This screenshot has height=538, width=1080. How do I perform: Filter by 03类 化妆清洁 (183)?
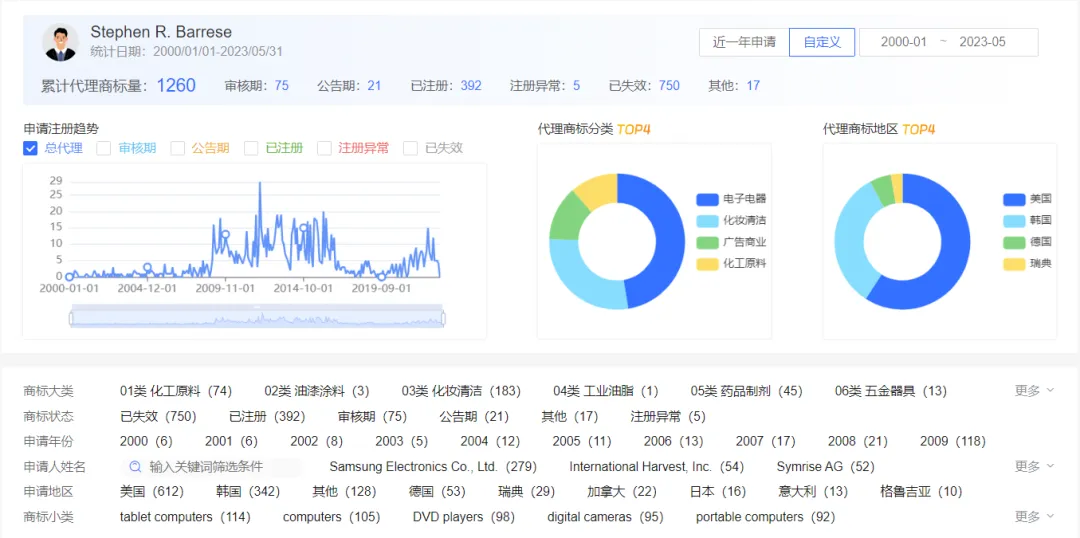pyautogui.click(x=461, y=391)
